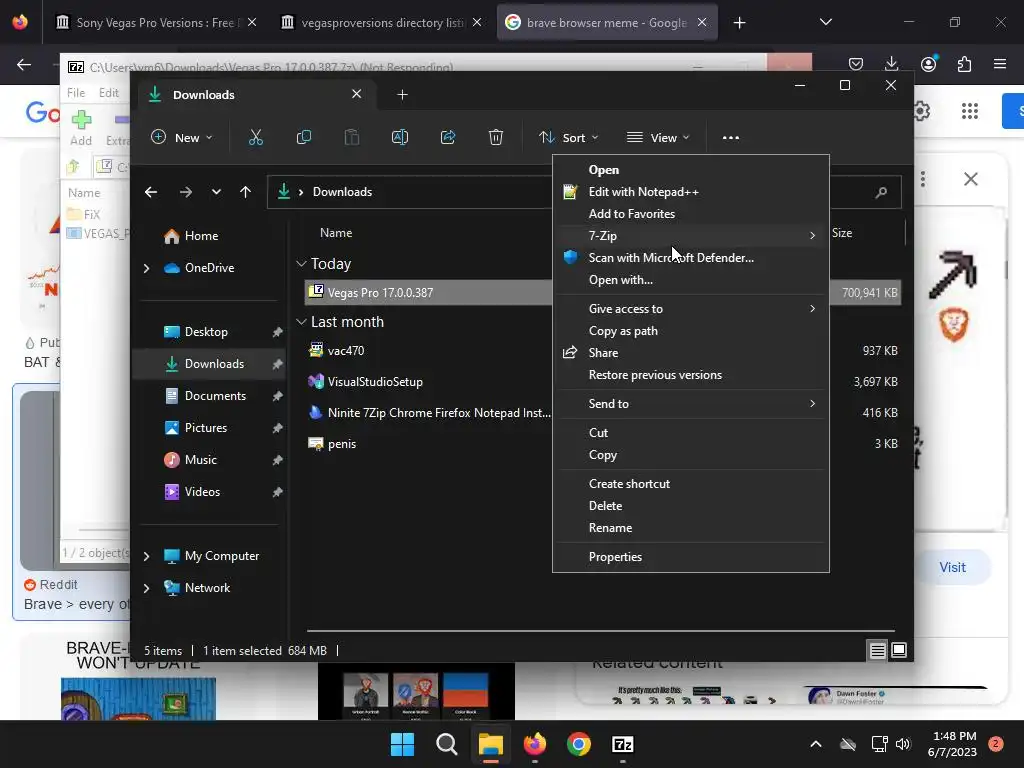Select Restore previous versions

pos(691,375)
